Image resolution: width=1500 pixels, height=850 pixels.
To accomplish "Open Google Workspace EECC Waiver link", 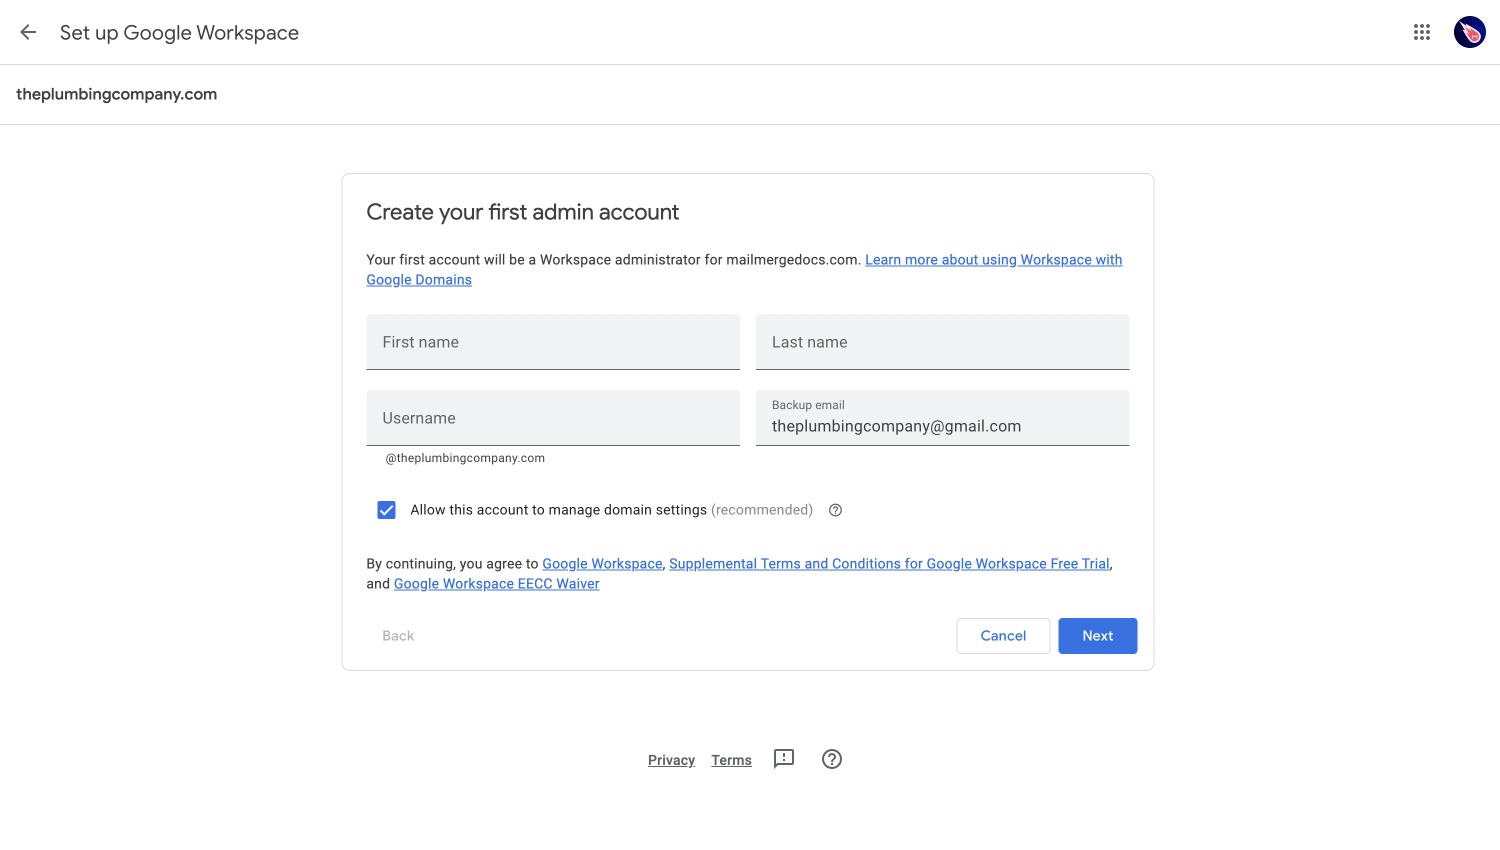I will (497, 584).
